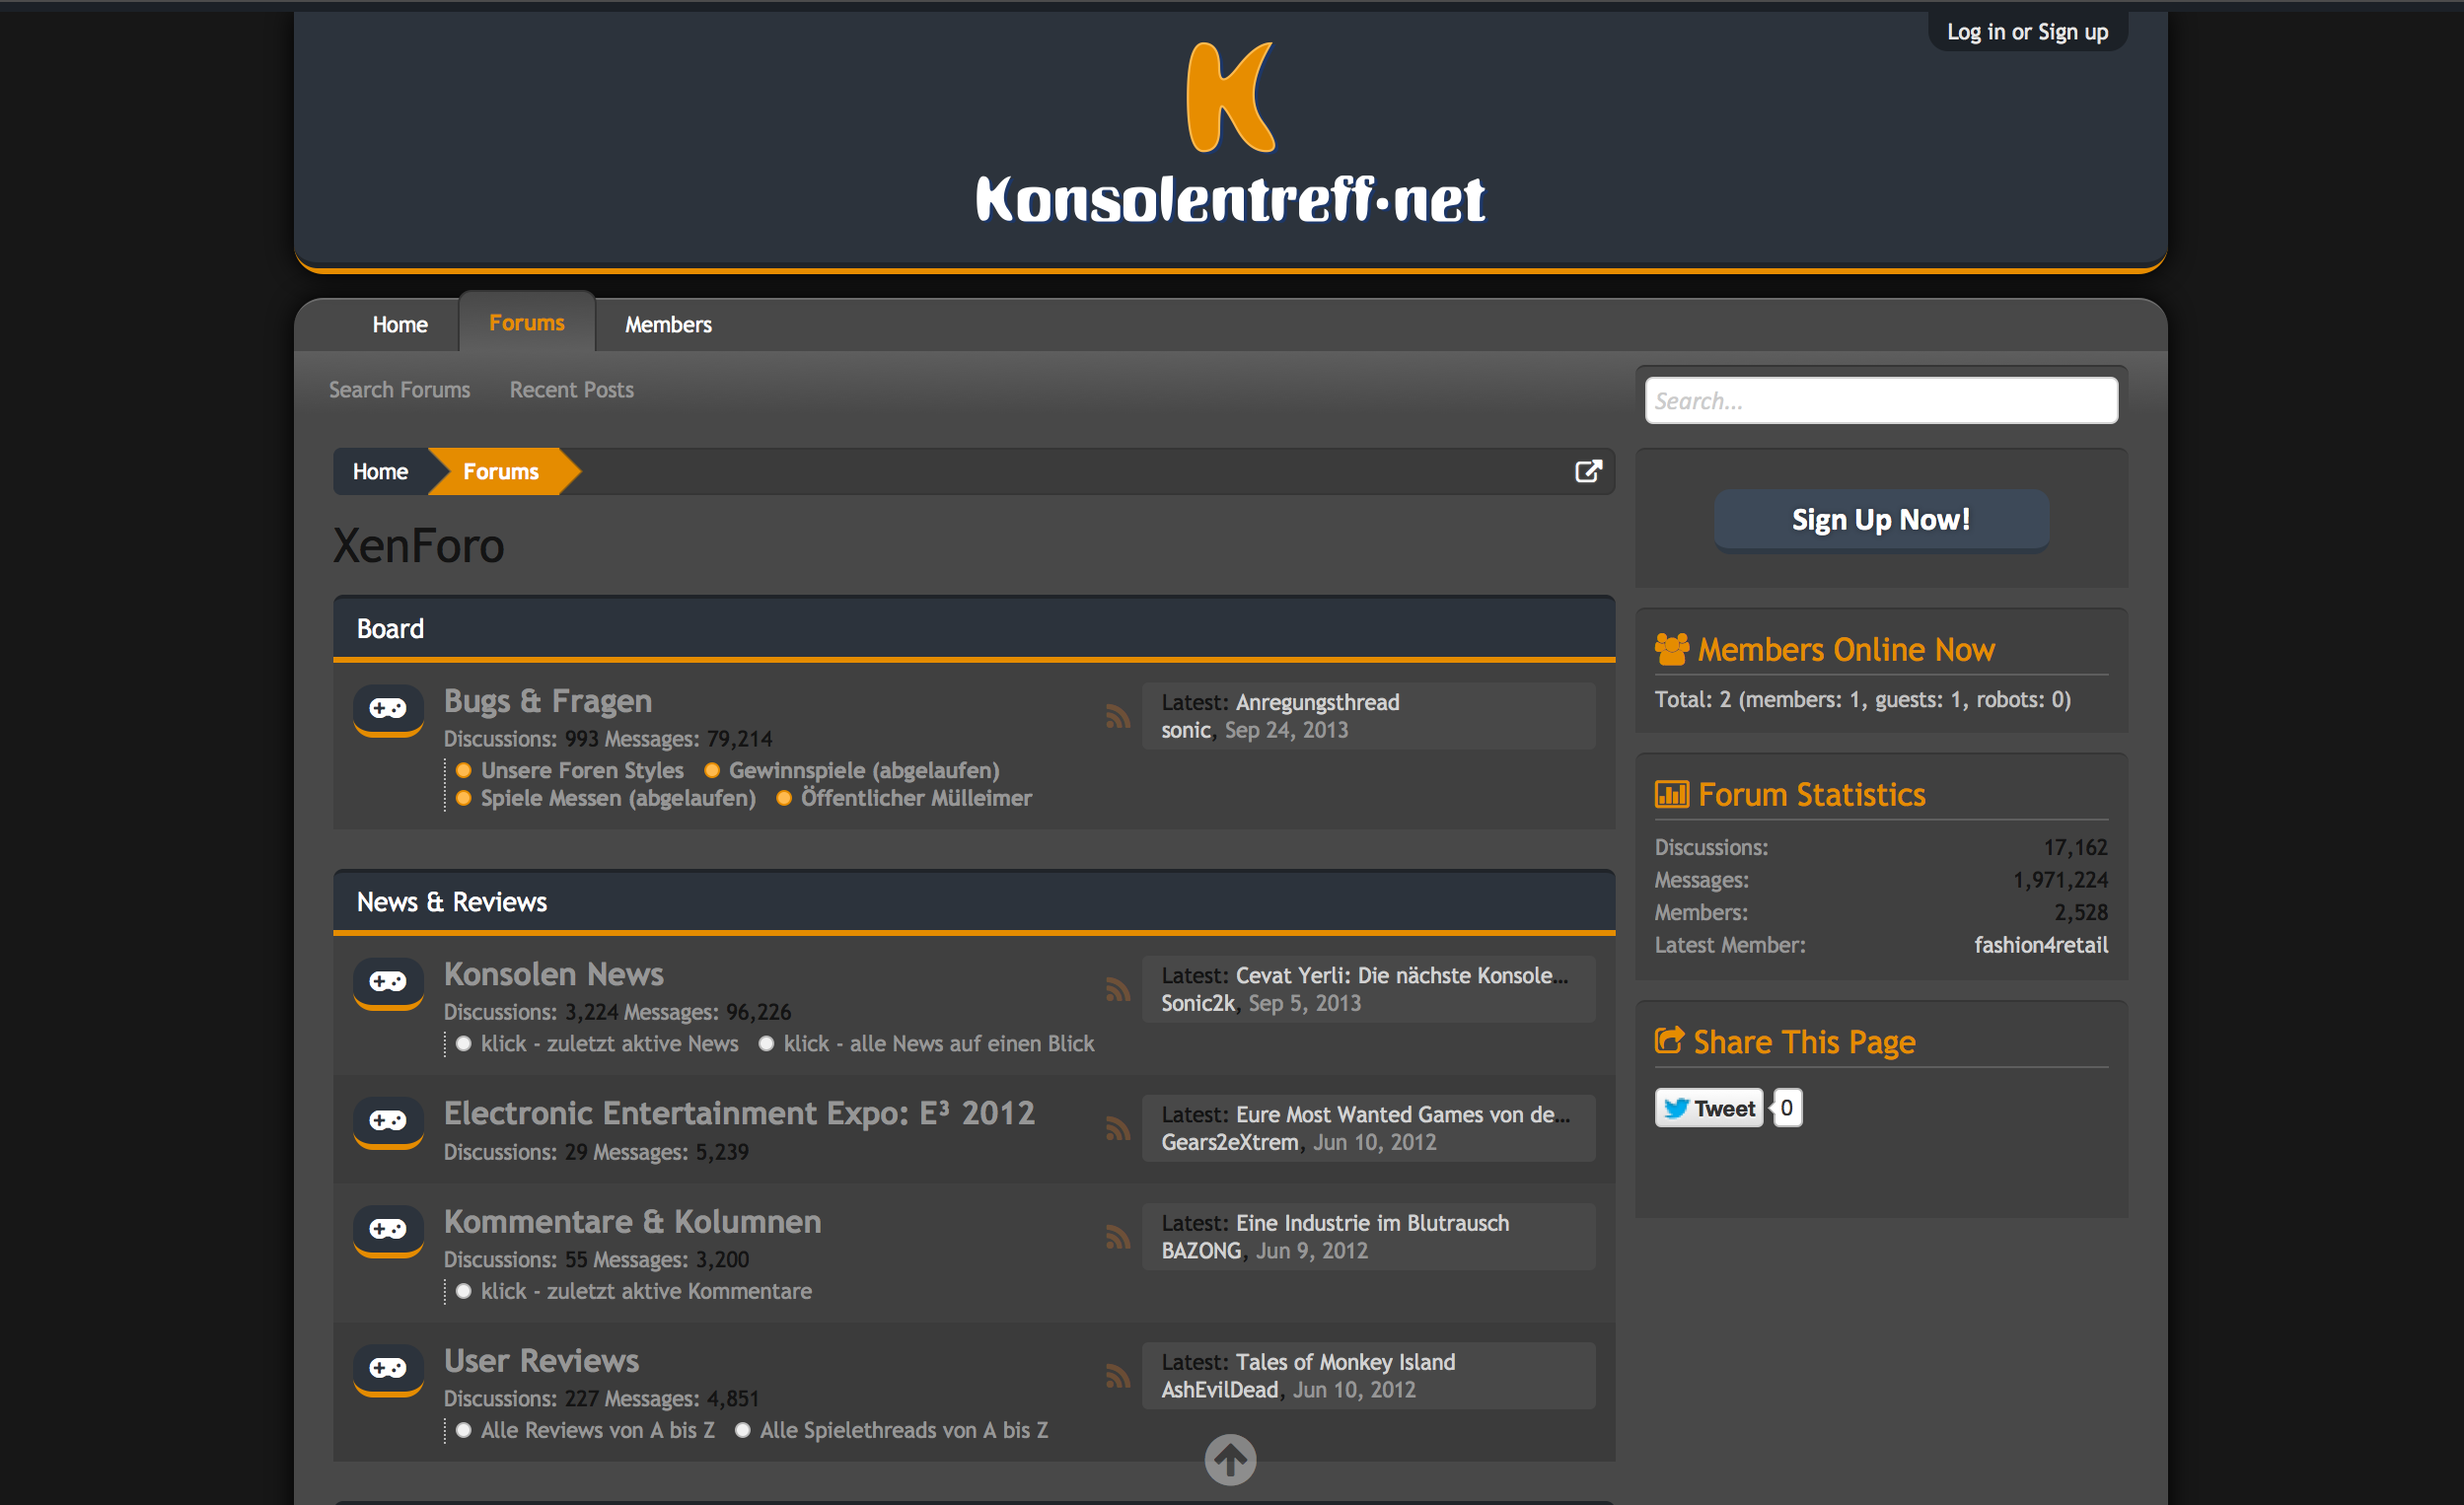Viewport: 2464px width, 1505px height.
Task: Click the gamepad icon for User Reviews
Action: pos(388,1369)
